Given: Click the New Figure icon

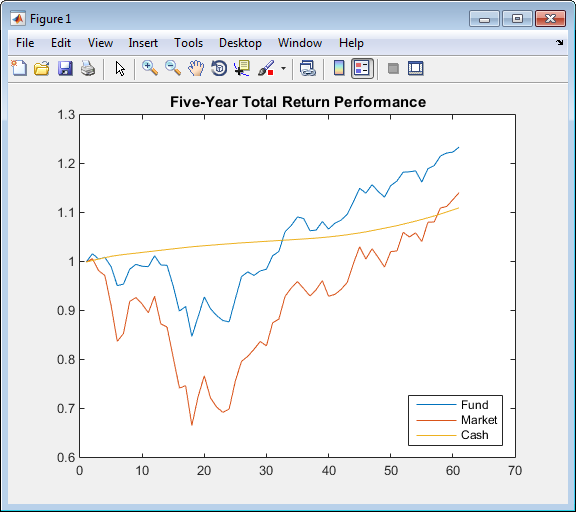Looking at the screenshot, I should 19,68.
